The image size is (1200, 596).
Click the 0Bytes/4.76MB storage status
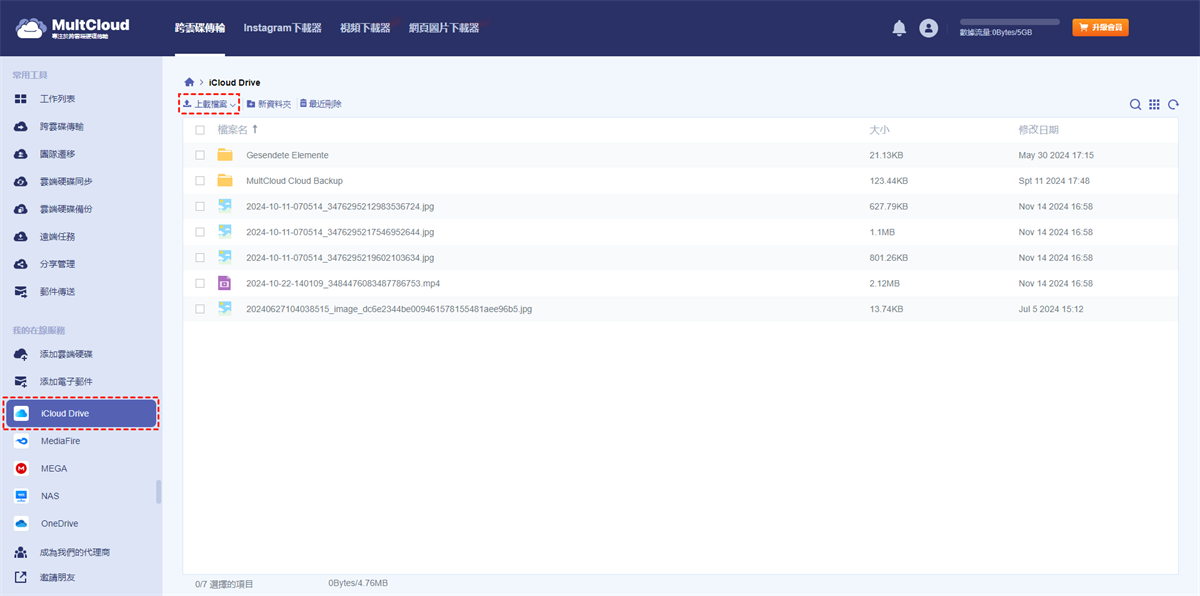tap(358, 583)
